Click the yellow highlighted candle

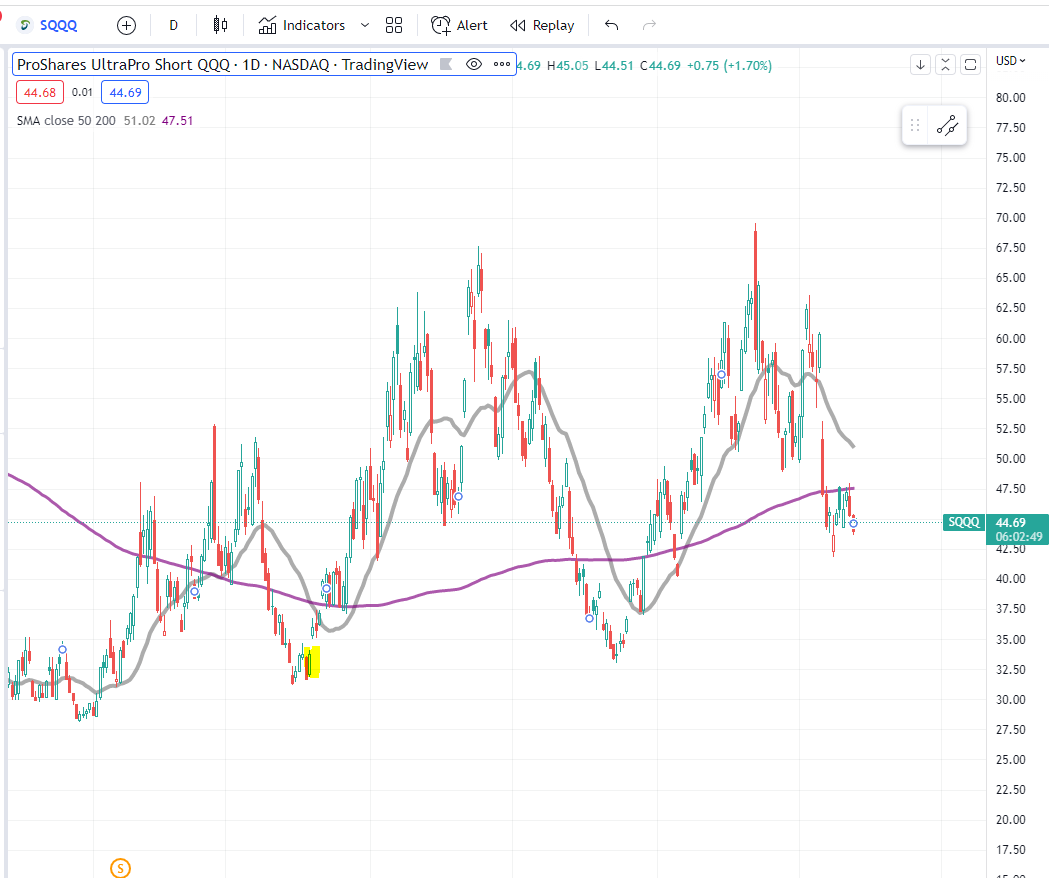pyautogui.click(x=312, y=662)
